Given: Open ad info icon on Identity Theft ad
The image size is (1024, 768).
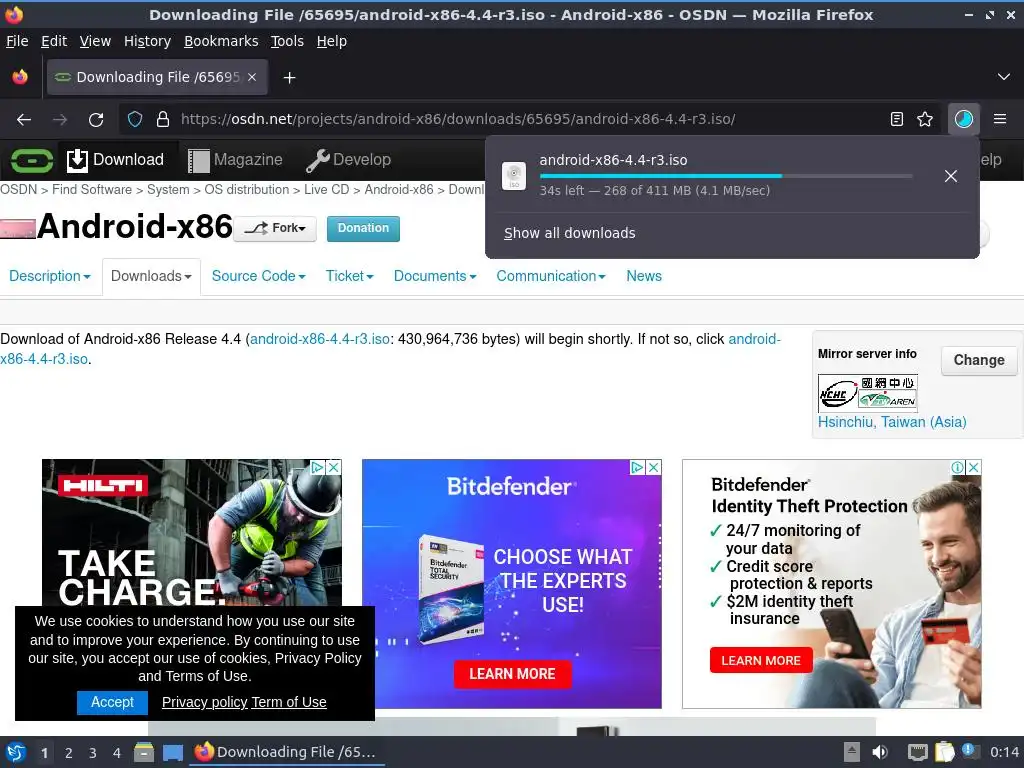Looking at the screenshot, I should point(957,467).
